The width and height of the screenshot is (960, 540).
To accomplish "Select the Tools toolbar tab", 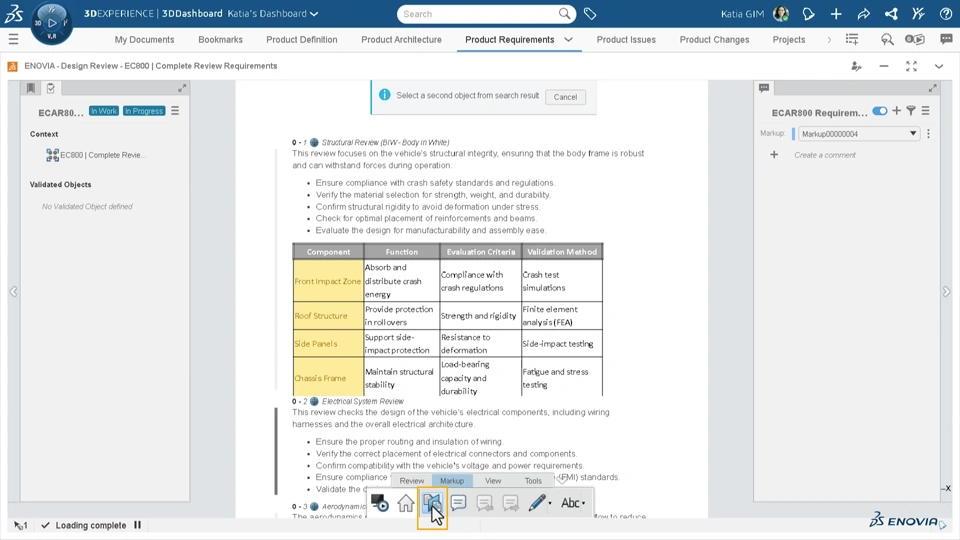I will (x=533, y=481).
